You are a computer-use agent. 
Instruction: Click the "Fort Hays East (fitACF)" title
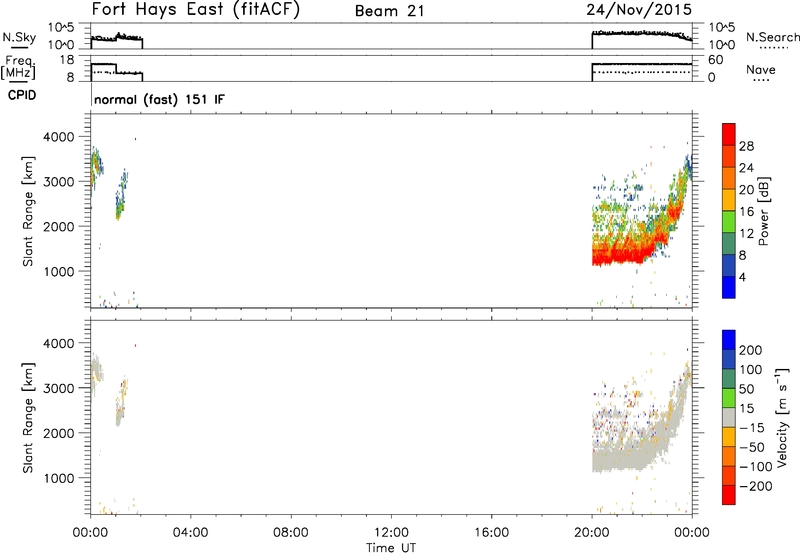point(196,10)
